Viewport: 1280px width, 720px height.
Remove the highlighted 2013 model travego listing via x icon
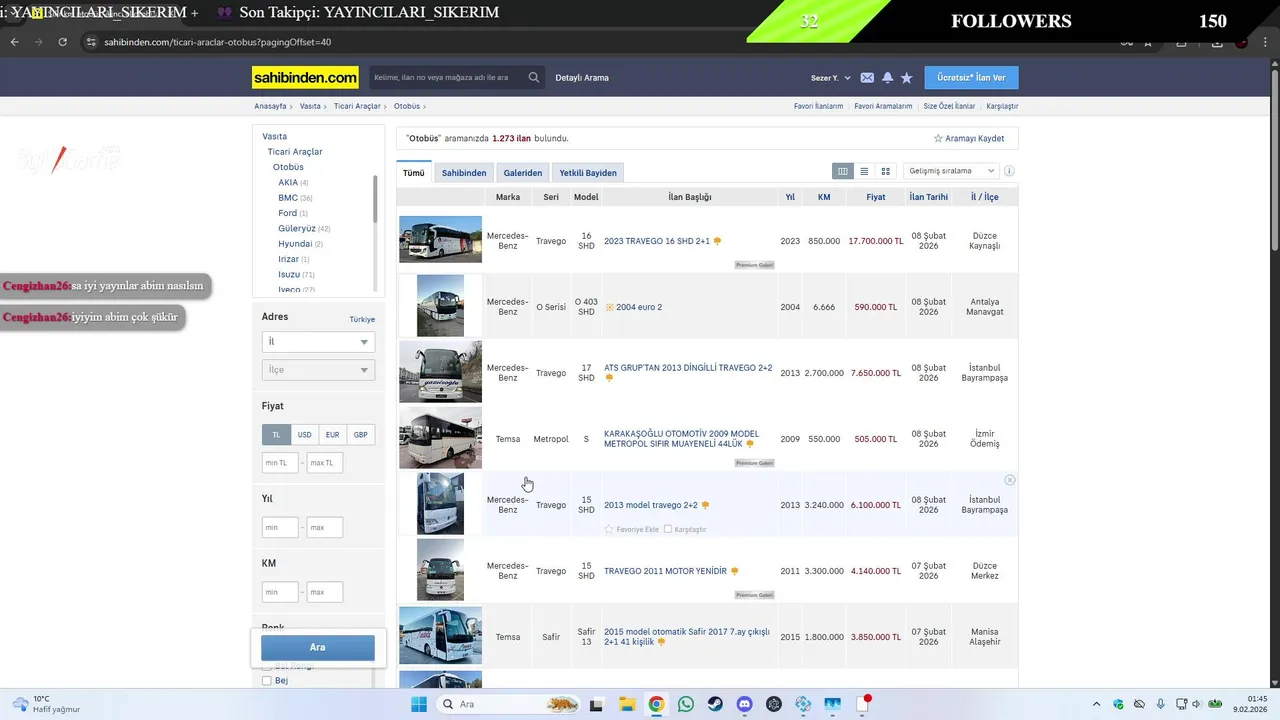click(1010, 480)
